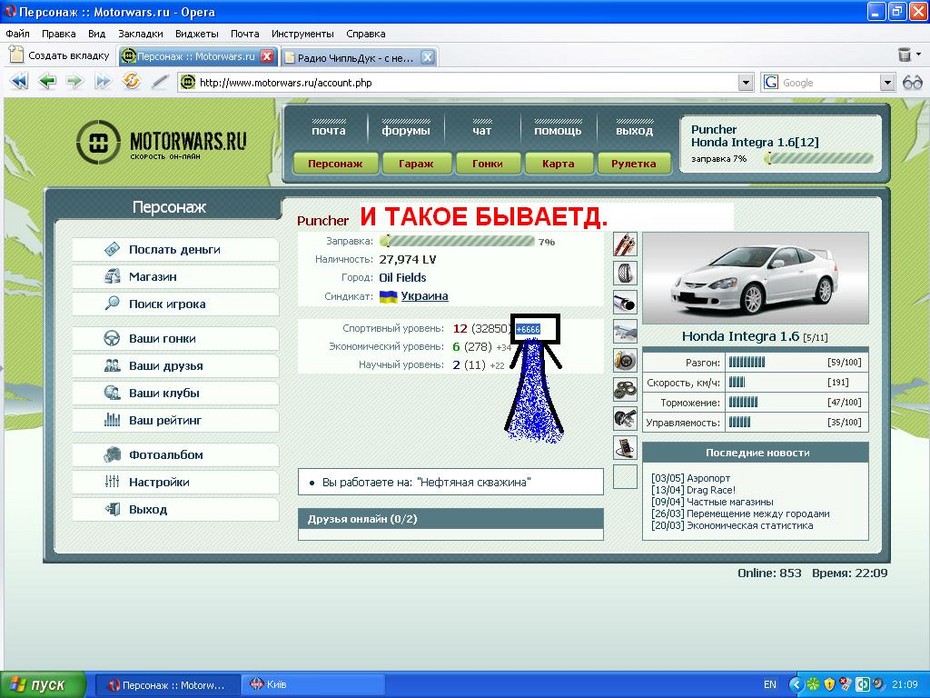Open dropdown arrow beside the trash icon
The width and height of the screenshot is (930, 698).
click(919, 54)
